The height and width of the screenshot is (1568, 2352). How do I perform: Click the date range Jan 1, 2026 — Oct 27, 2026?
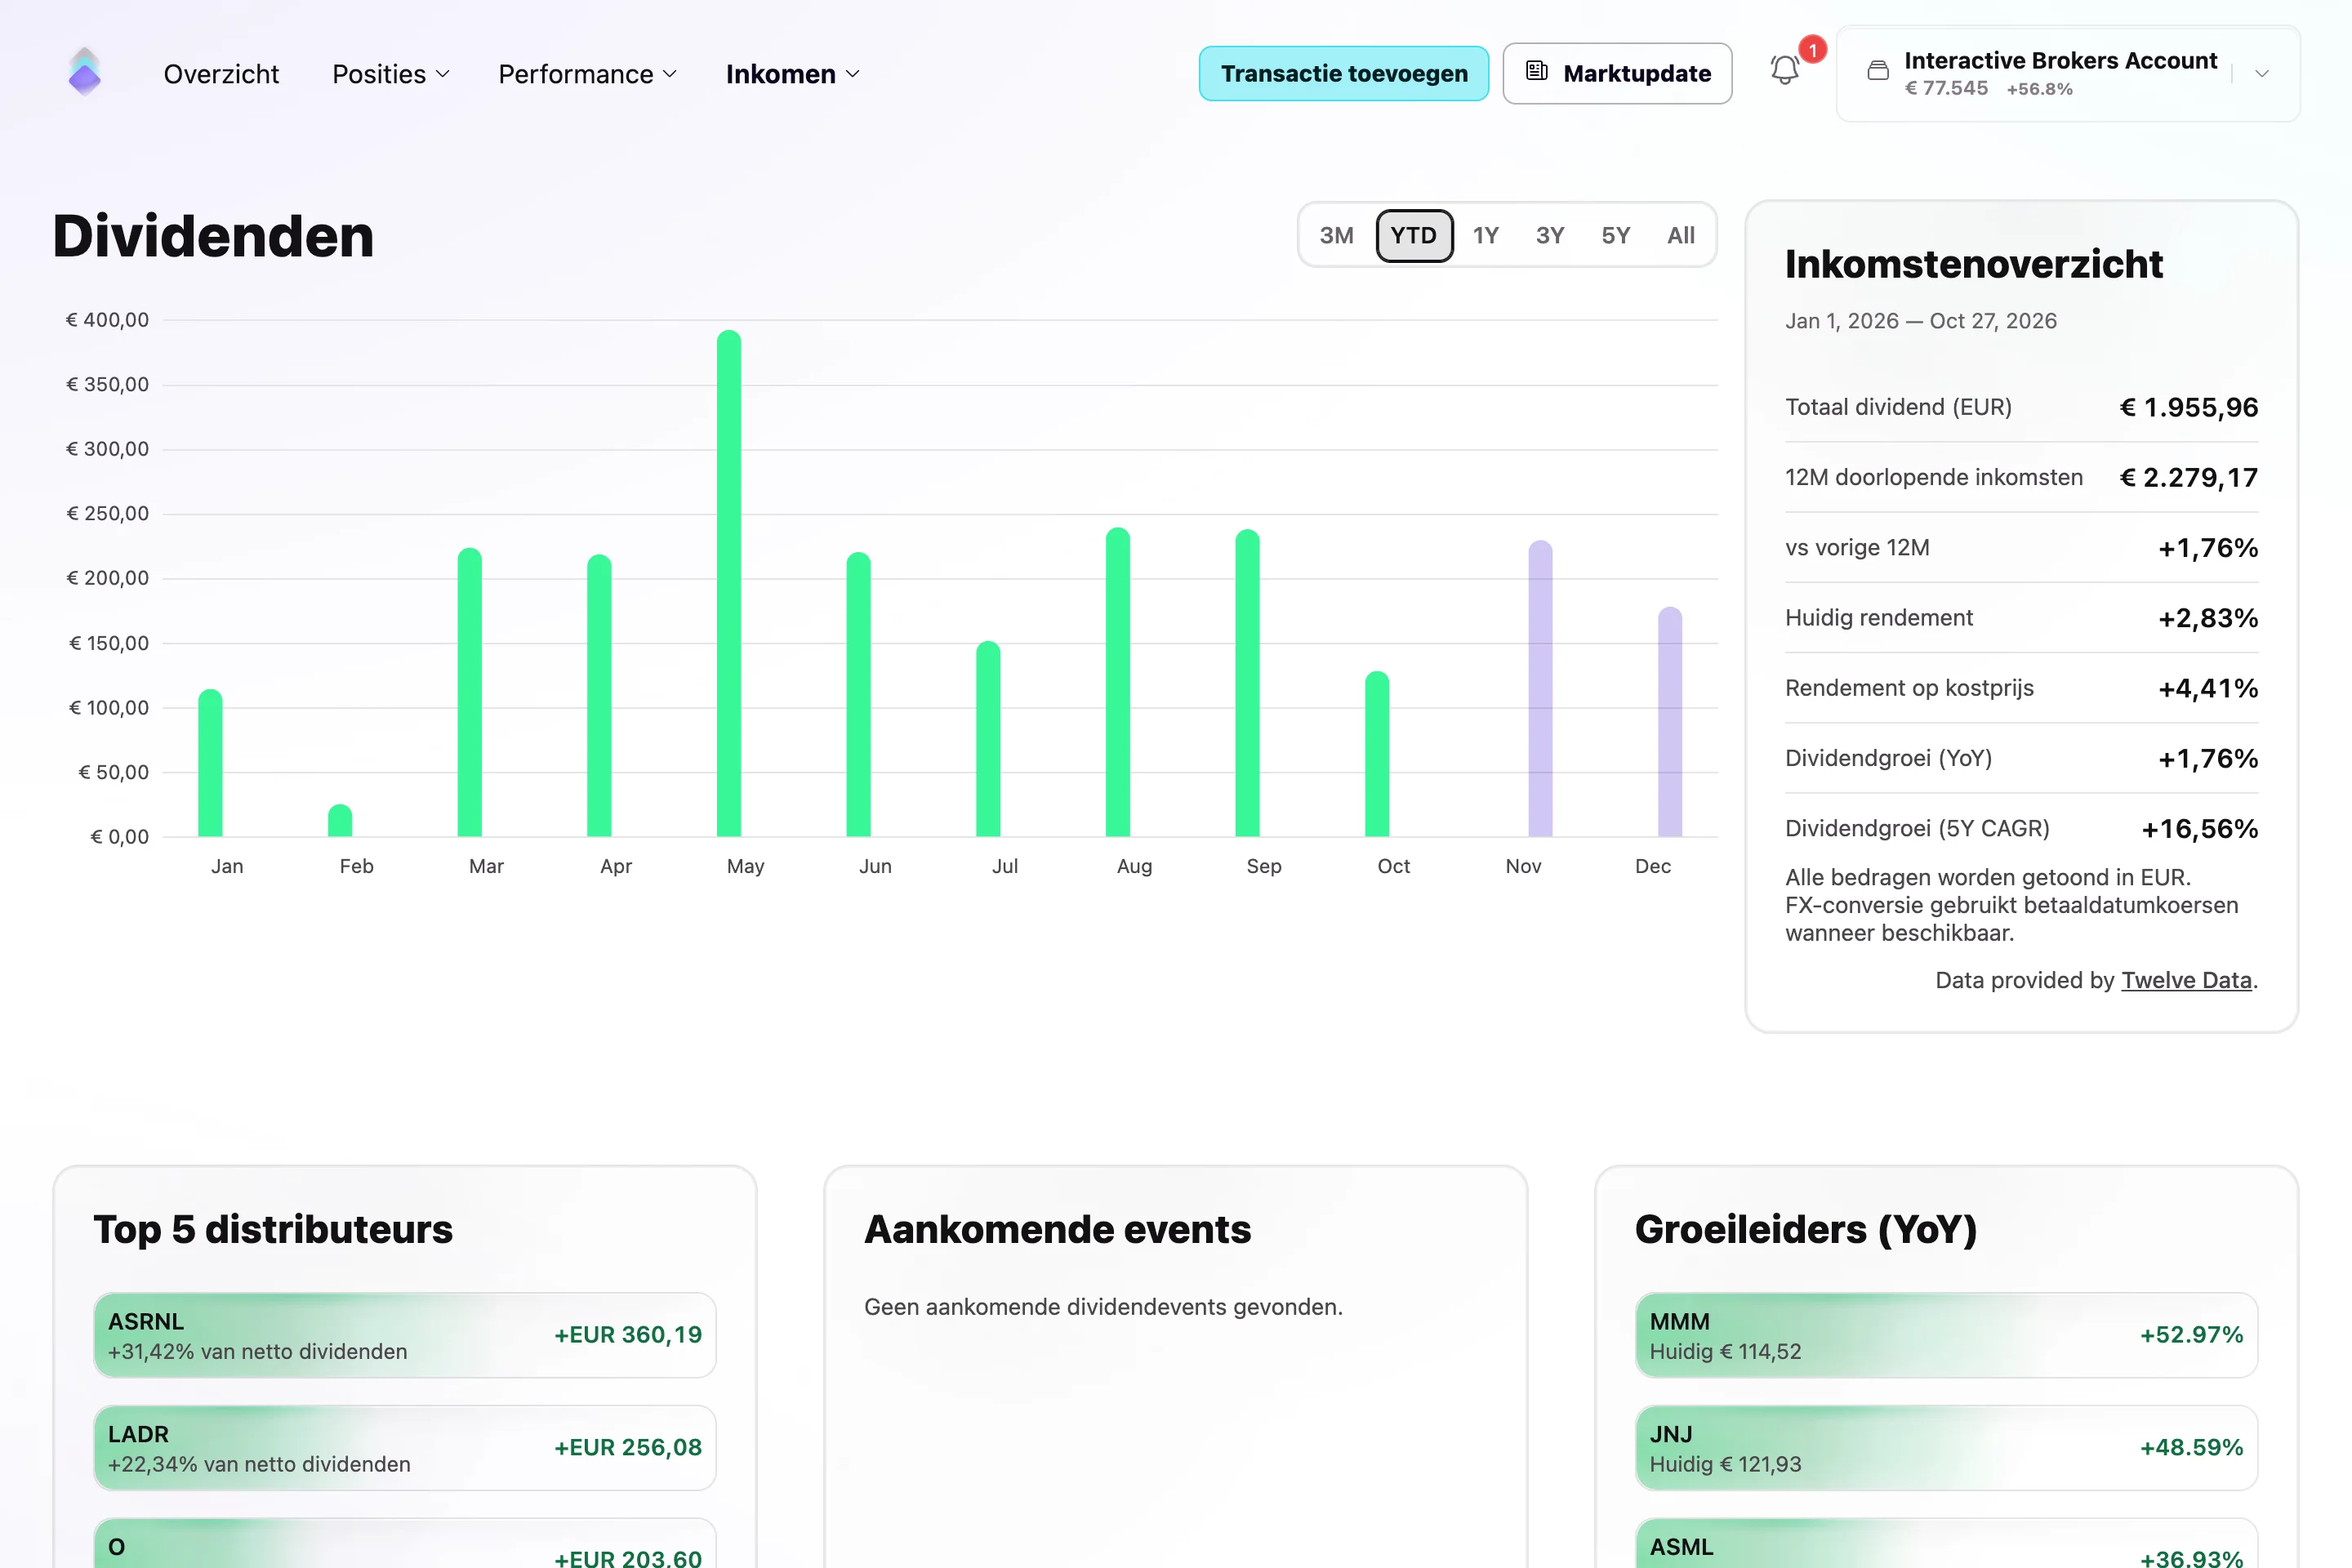tap(1921, 321)
